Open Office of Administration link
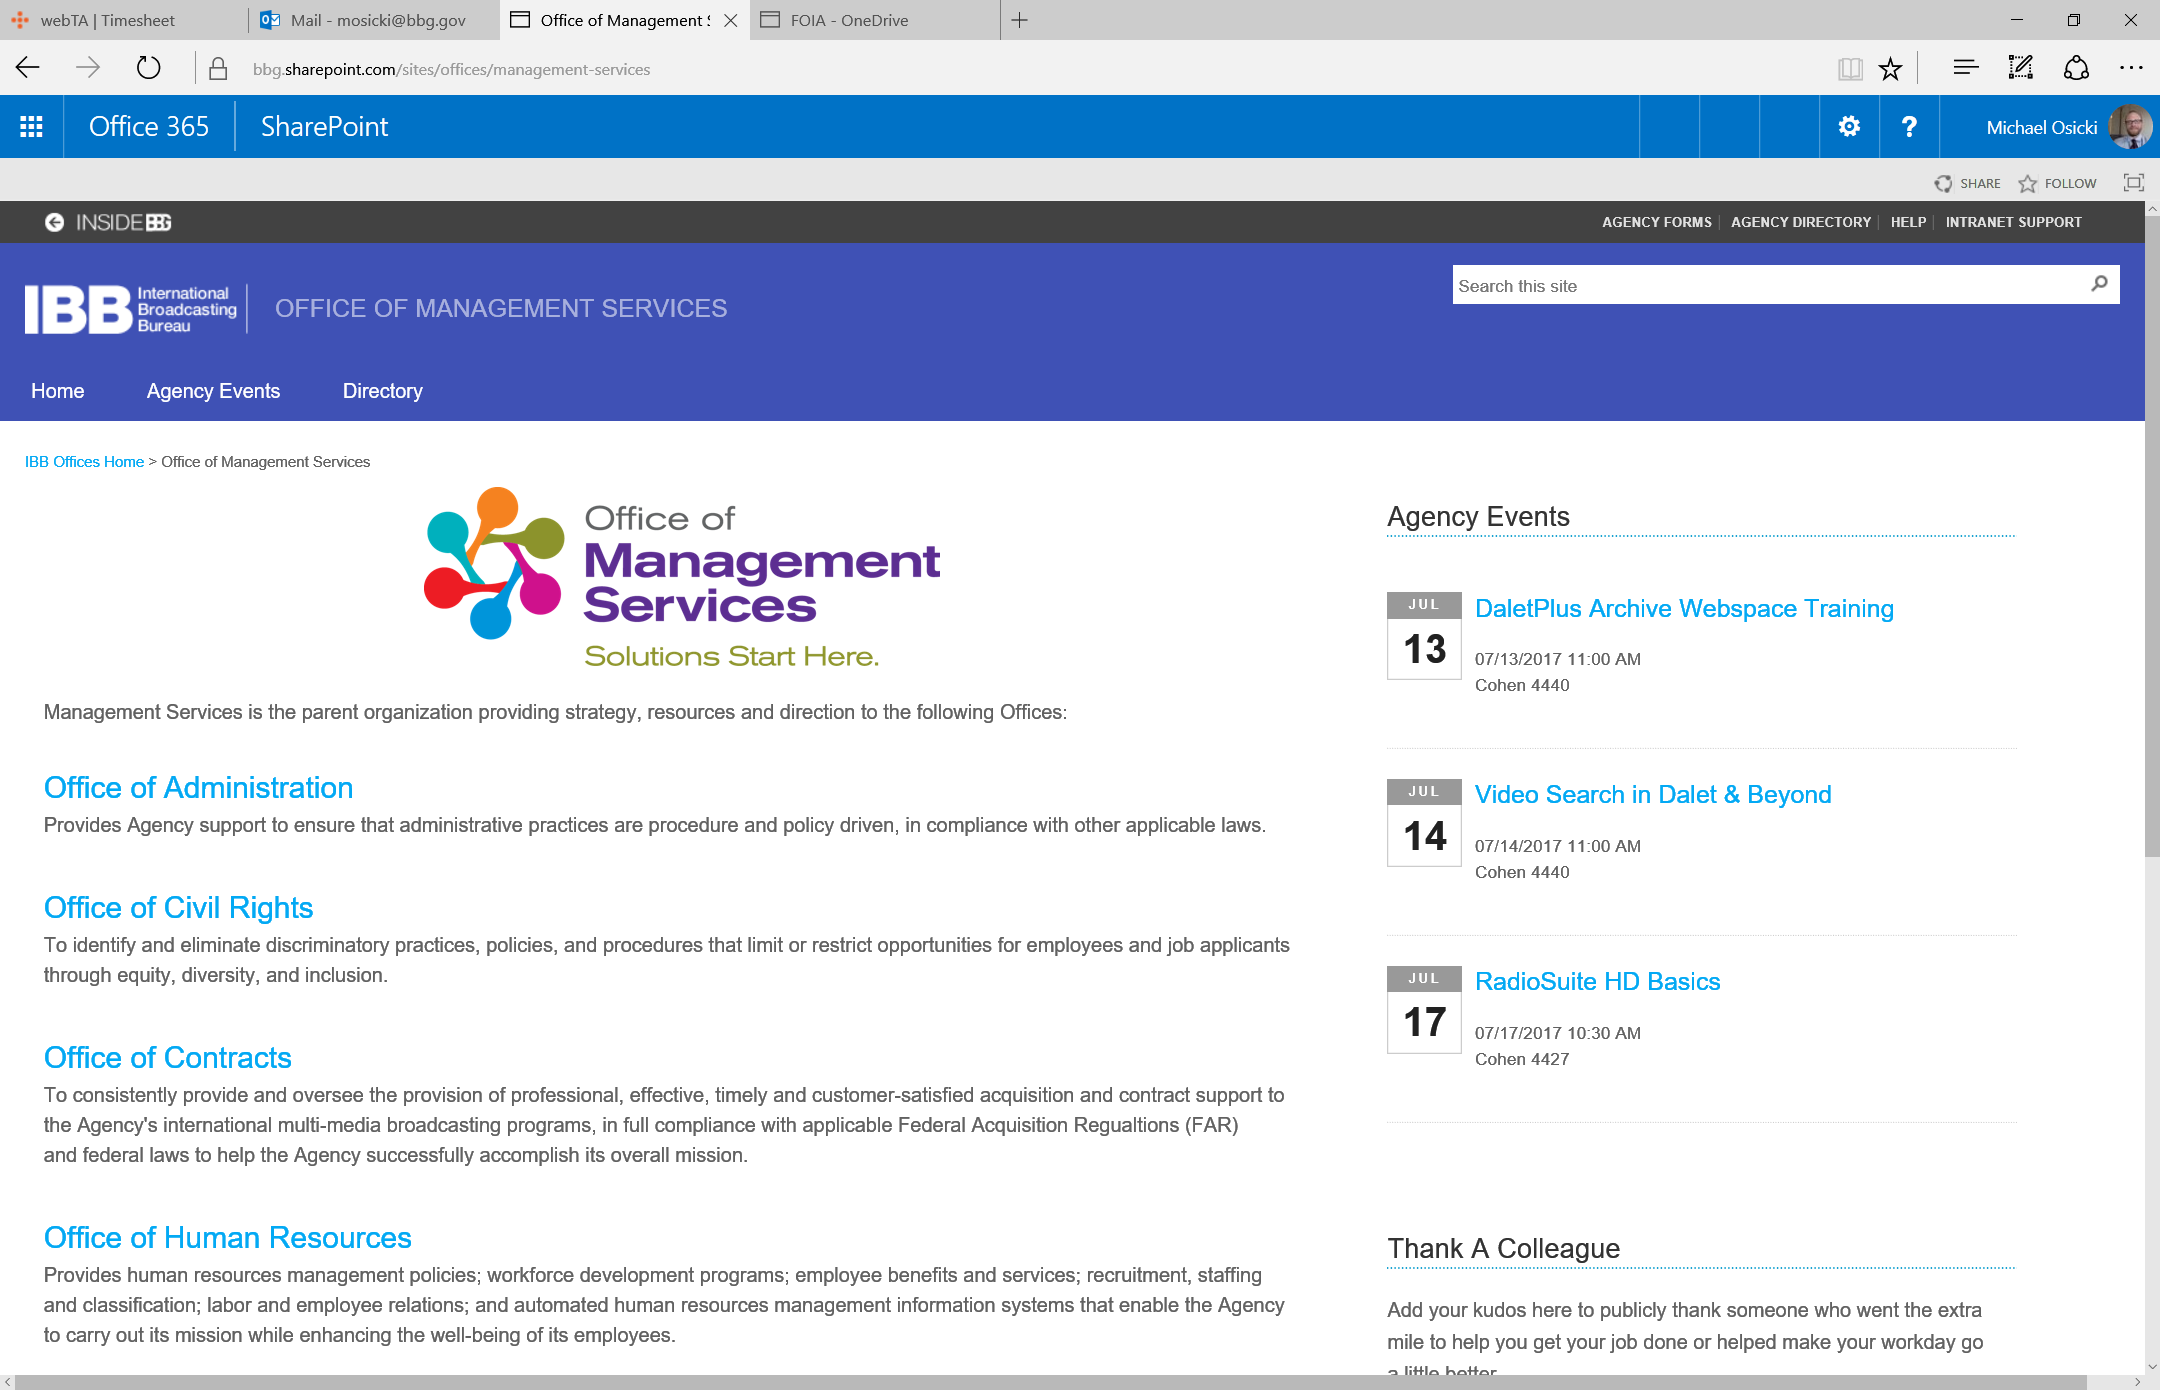 point(198,788)
